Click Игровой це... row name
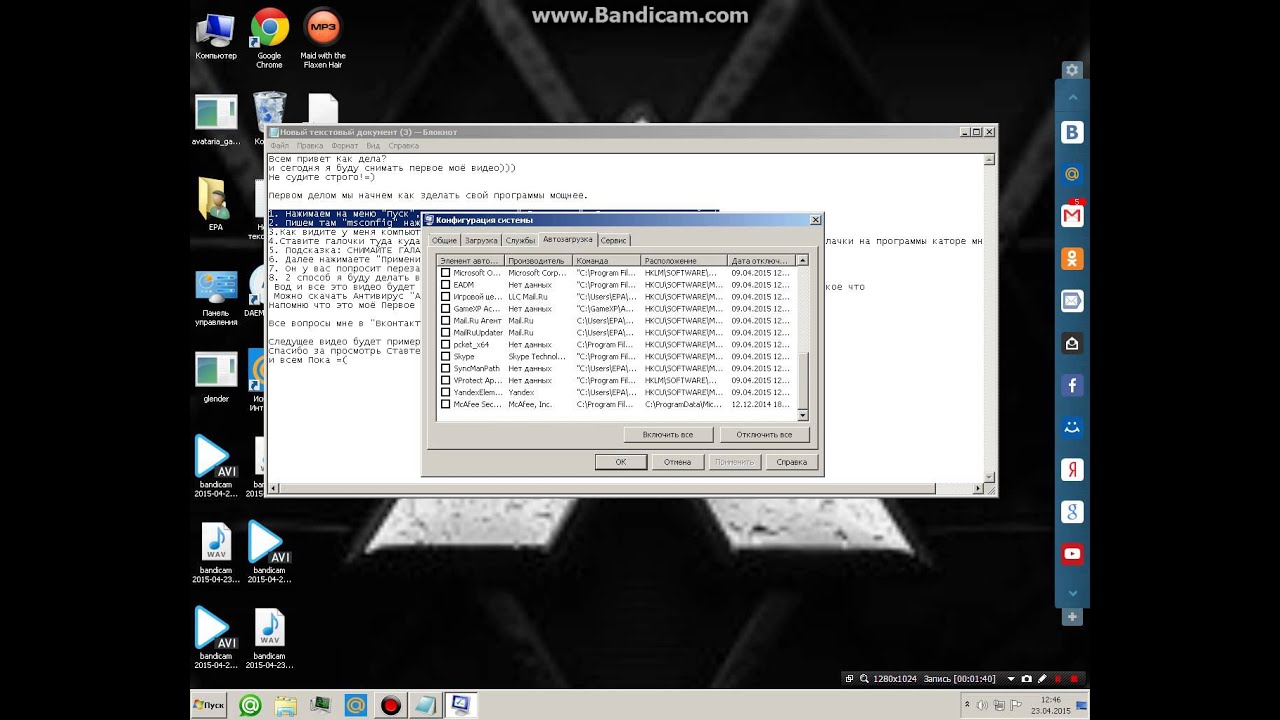 (477, 297)
